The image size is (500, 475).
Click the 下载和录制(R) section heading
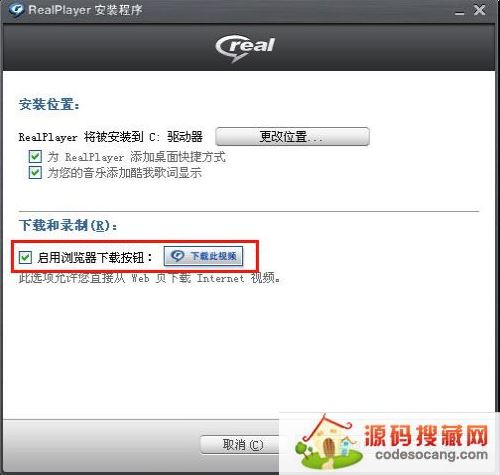click(x=68, y=226)
